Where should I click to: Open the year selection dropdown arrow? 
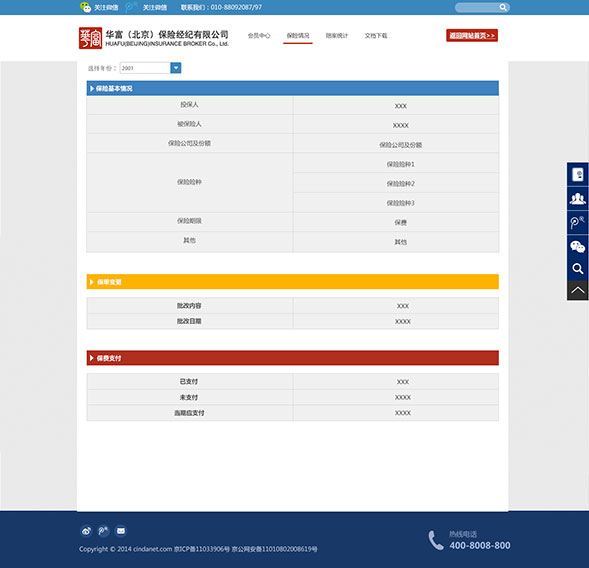point(176,68)
